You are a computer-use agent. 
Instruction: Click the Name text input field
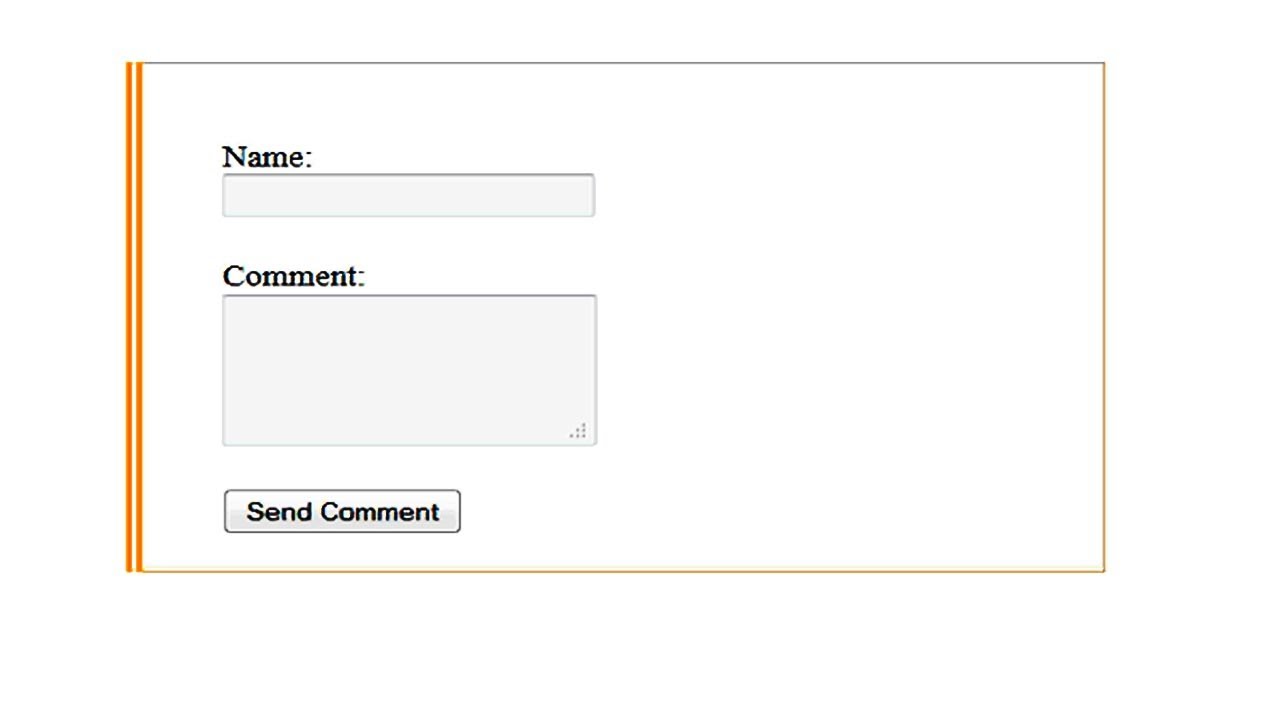(408, 196)
